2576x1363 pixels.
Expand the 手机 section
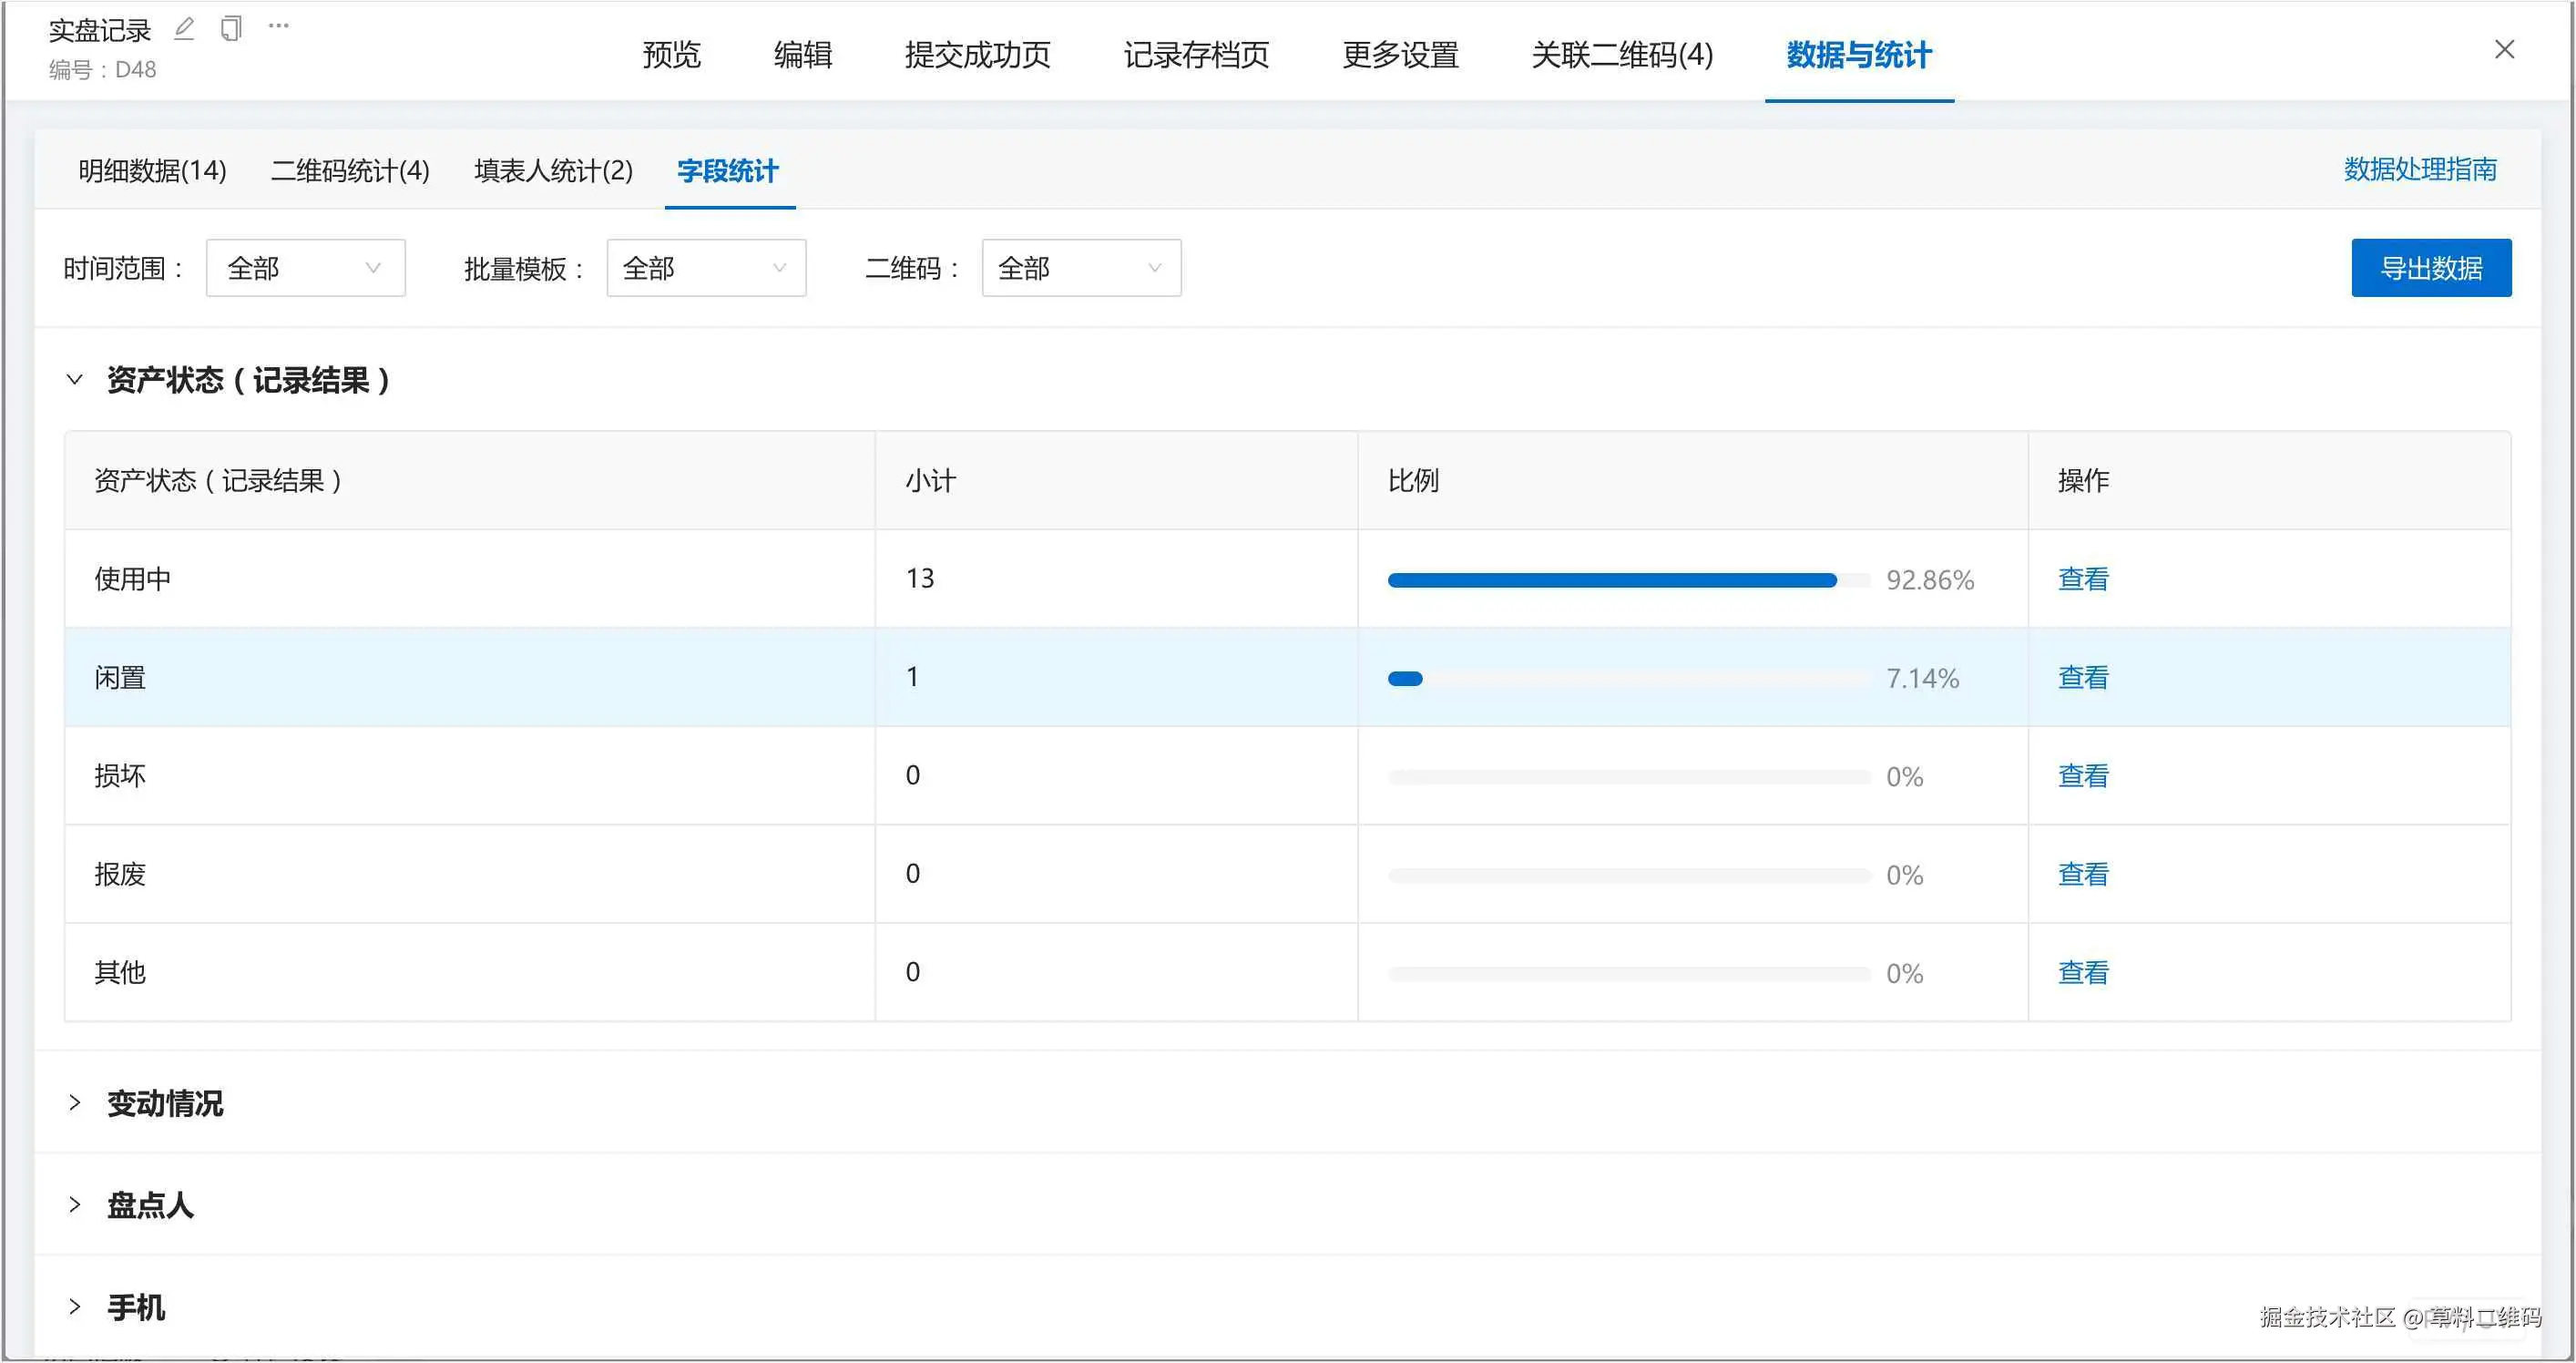point(75,1307)
